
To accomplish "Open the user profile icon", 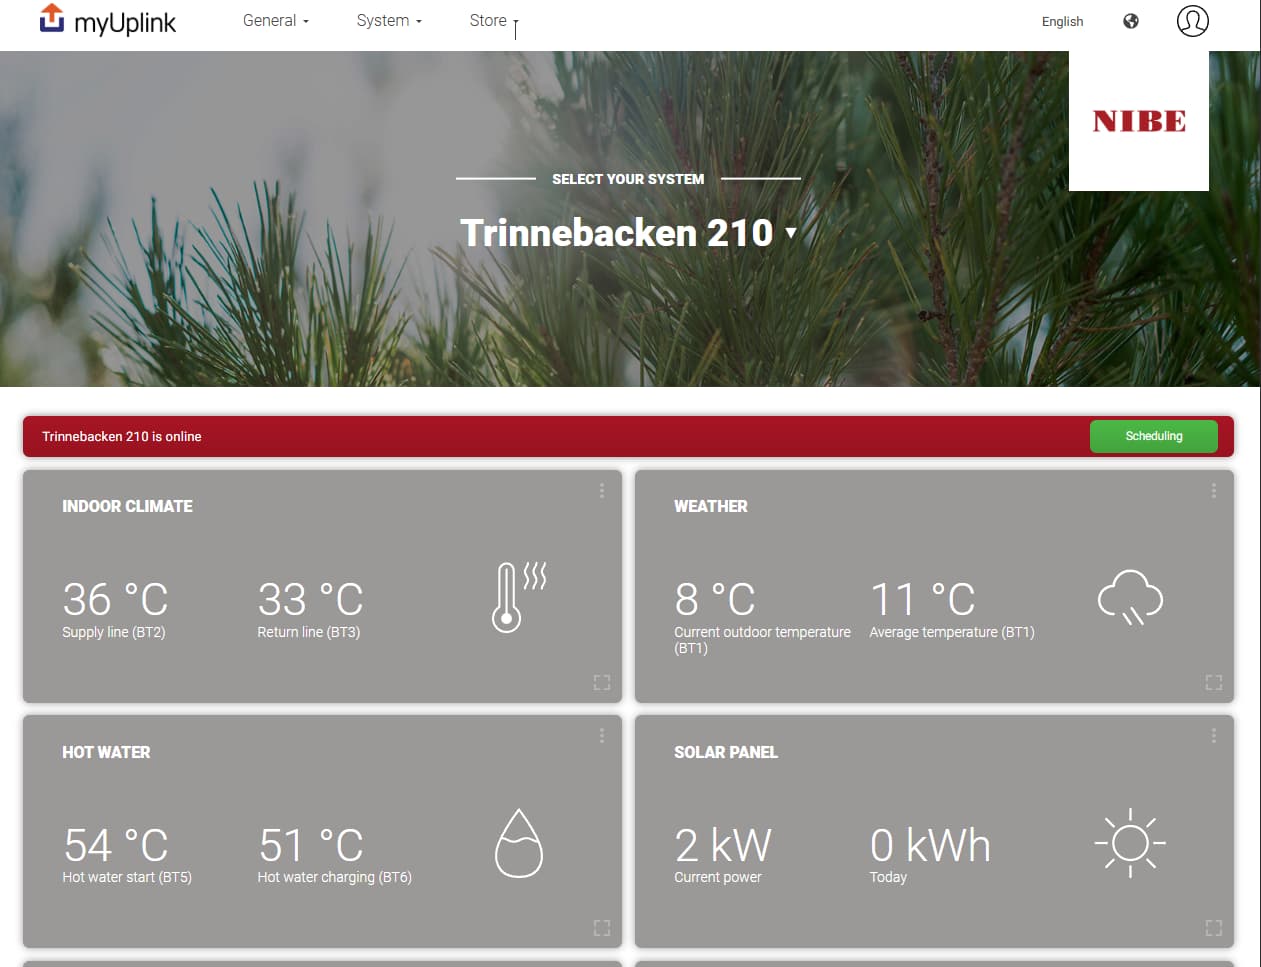I will tap(1193, 21).
